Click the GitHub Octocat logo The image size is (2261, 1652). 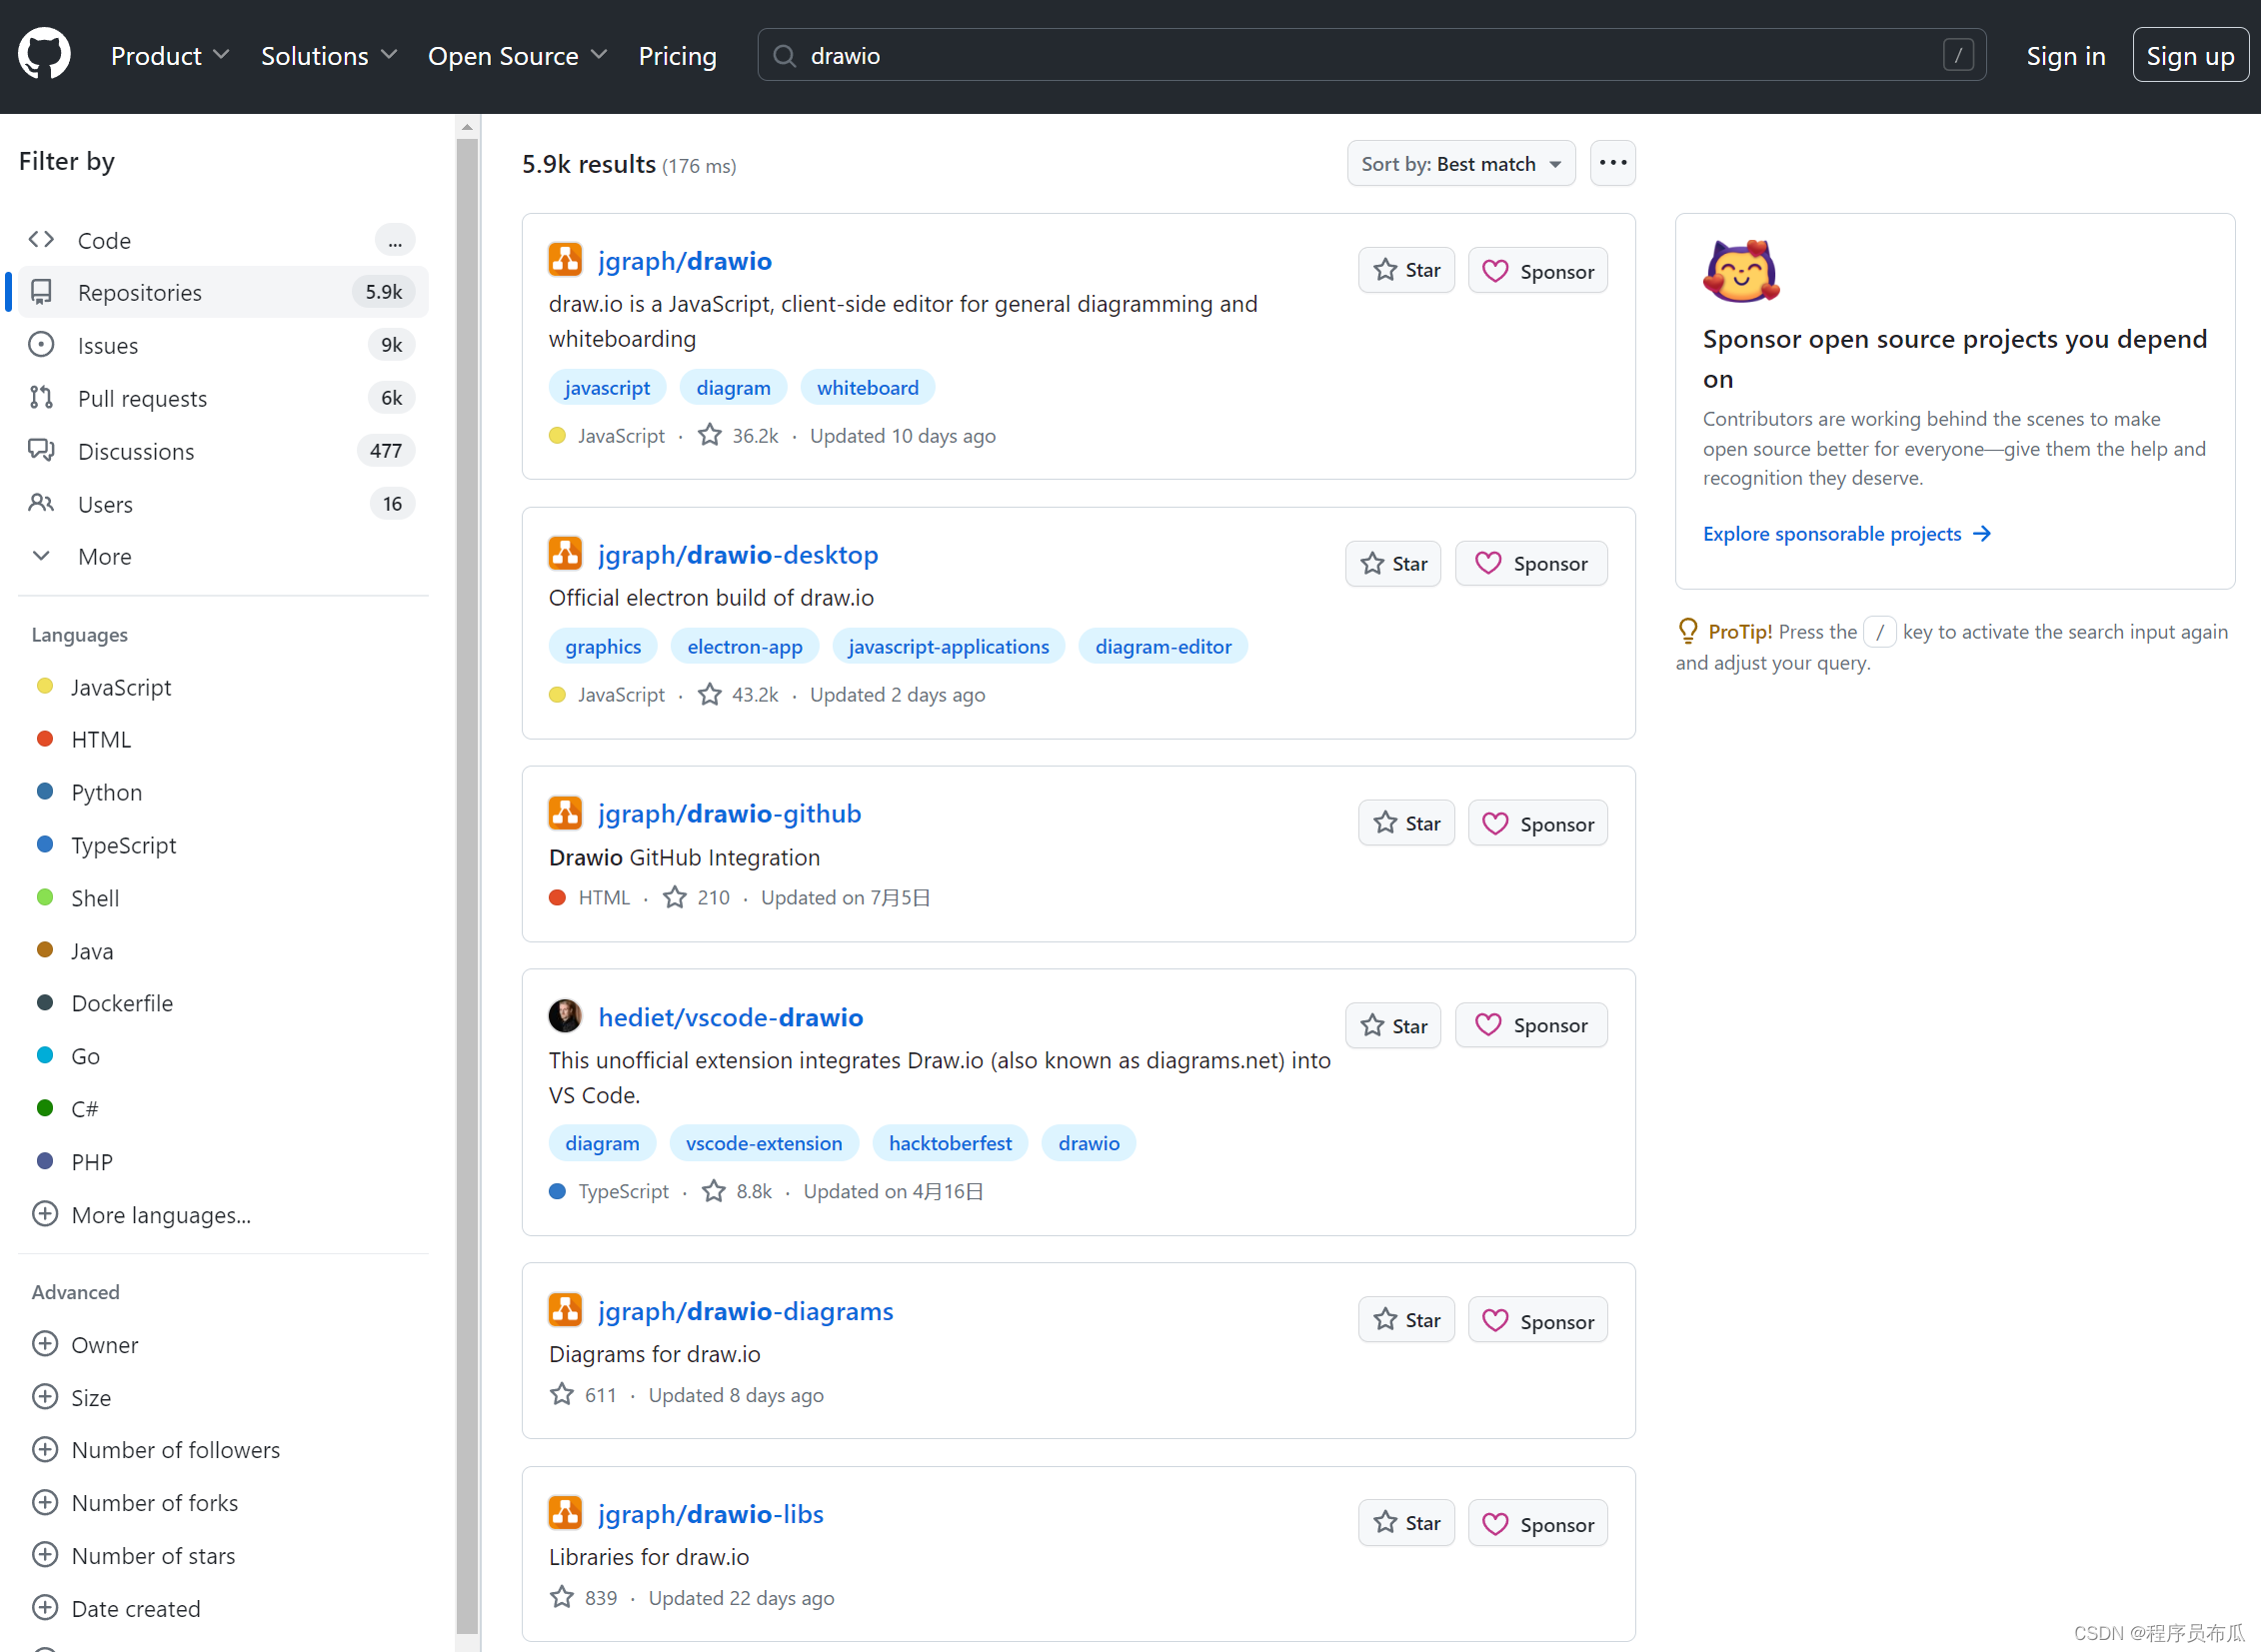coord(44,54)
